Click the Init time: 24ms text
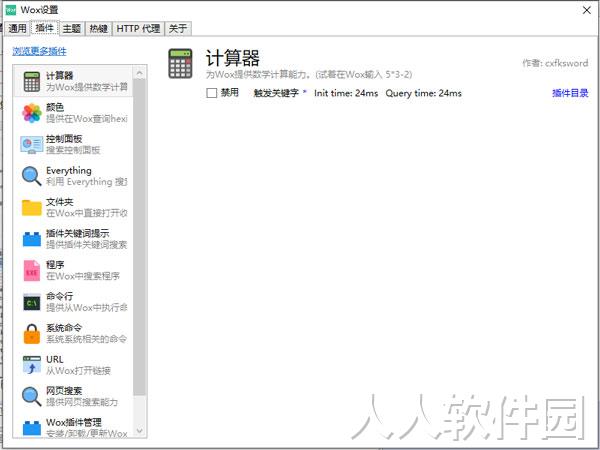Image resolution: width=600 pixels, height=450 pixels. (346, 93)
